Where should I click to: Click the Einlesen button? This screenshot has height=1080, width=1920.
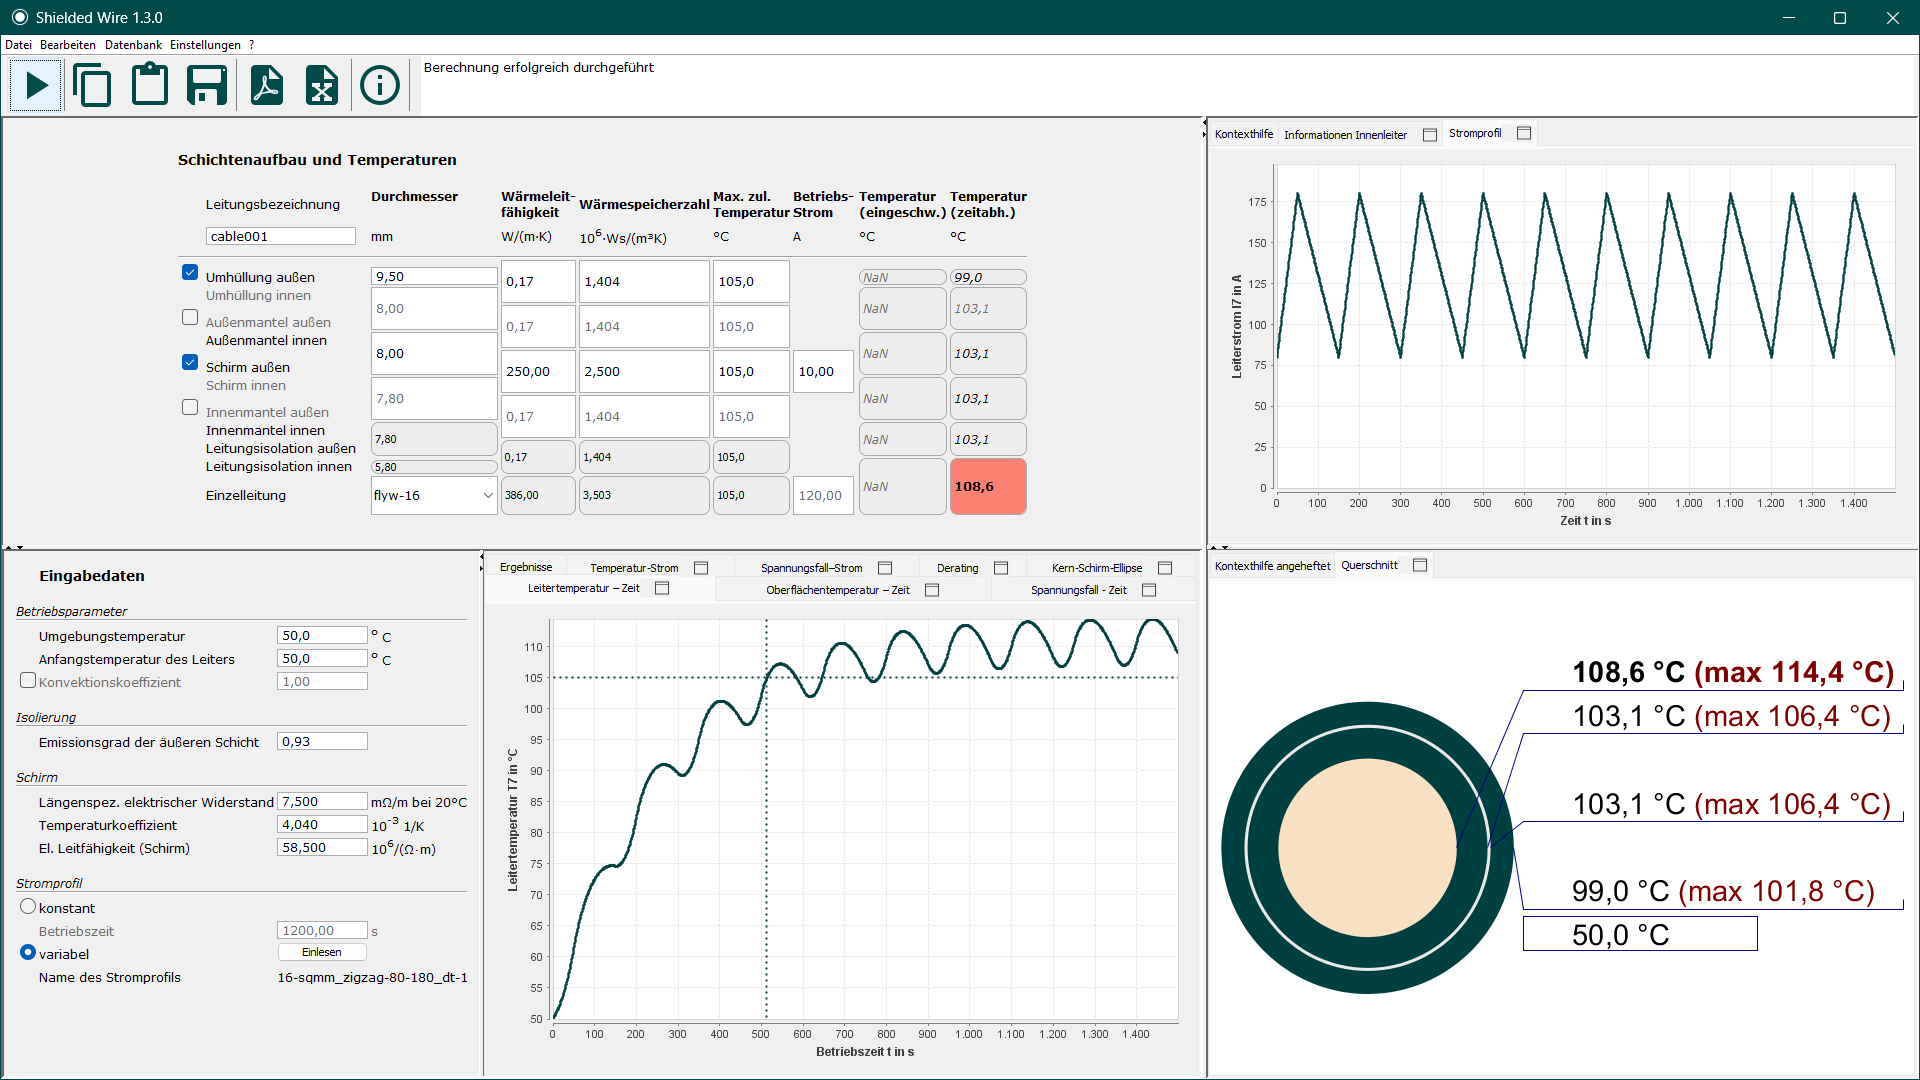tap(322, 952)
